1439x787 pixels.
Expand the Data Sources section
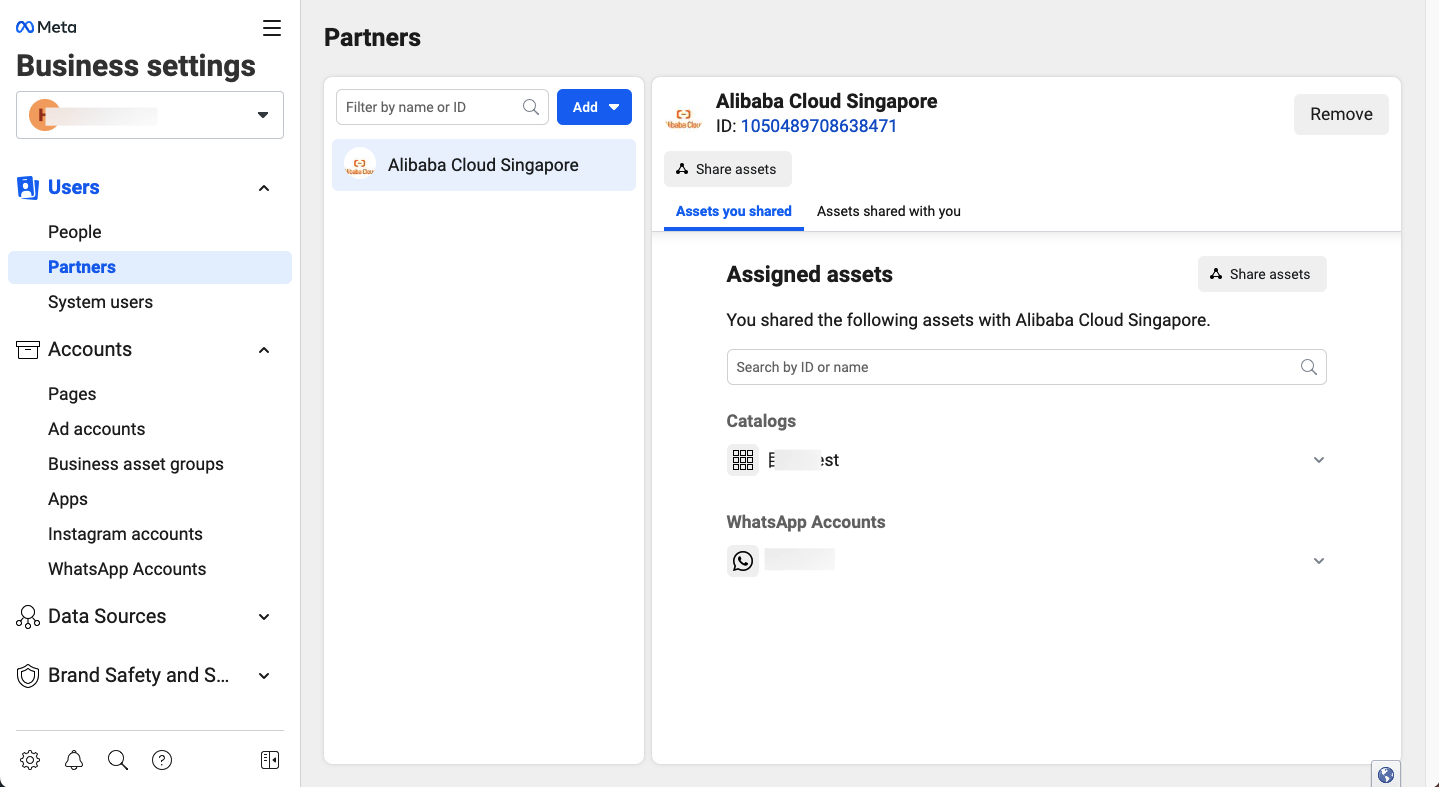tap(264, 617)
